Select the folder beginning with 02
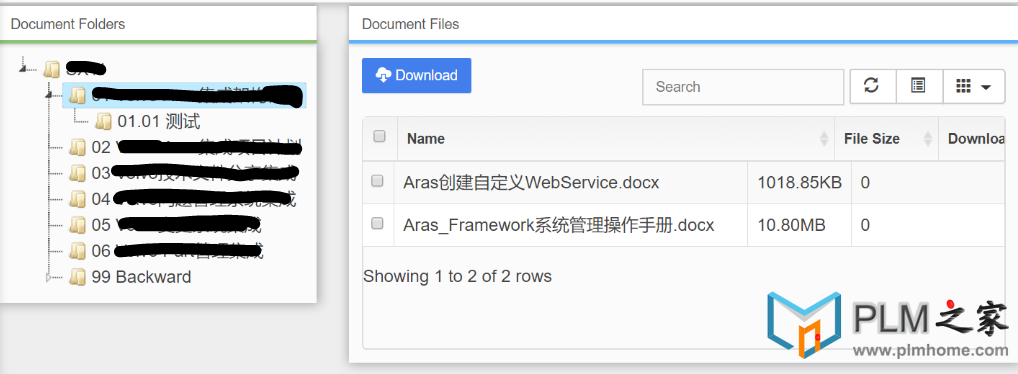Image resolution: width=1018 pixels, height=374 pixels. [x=197, y=147]
